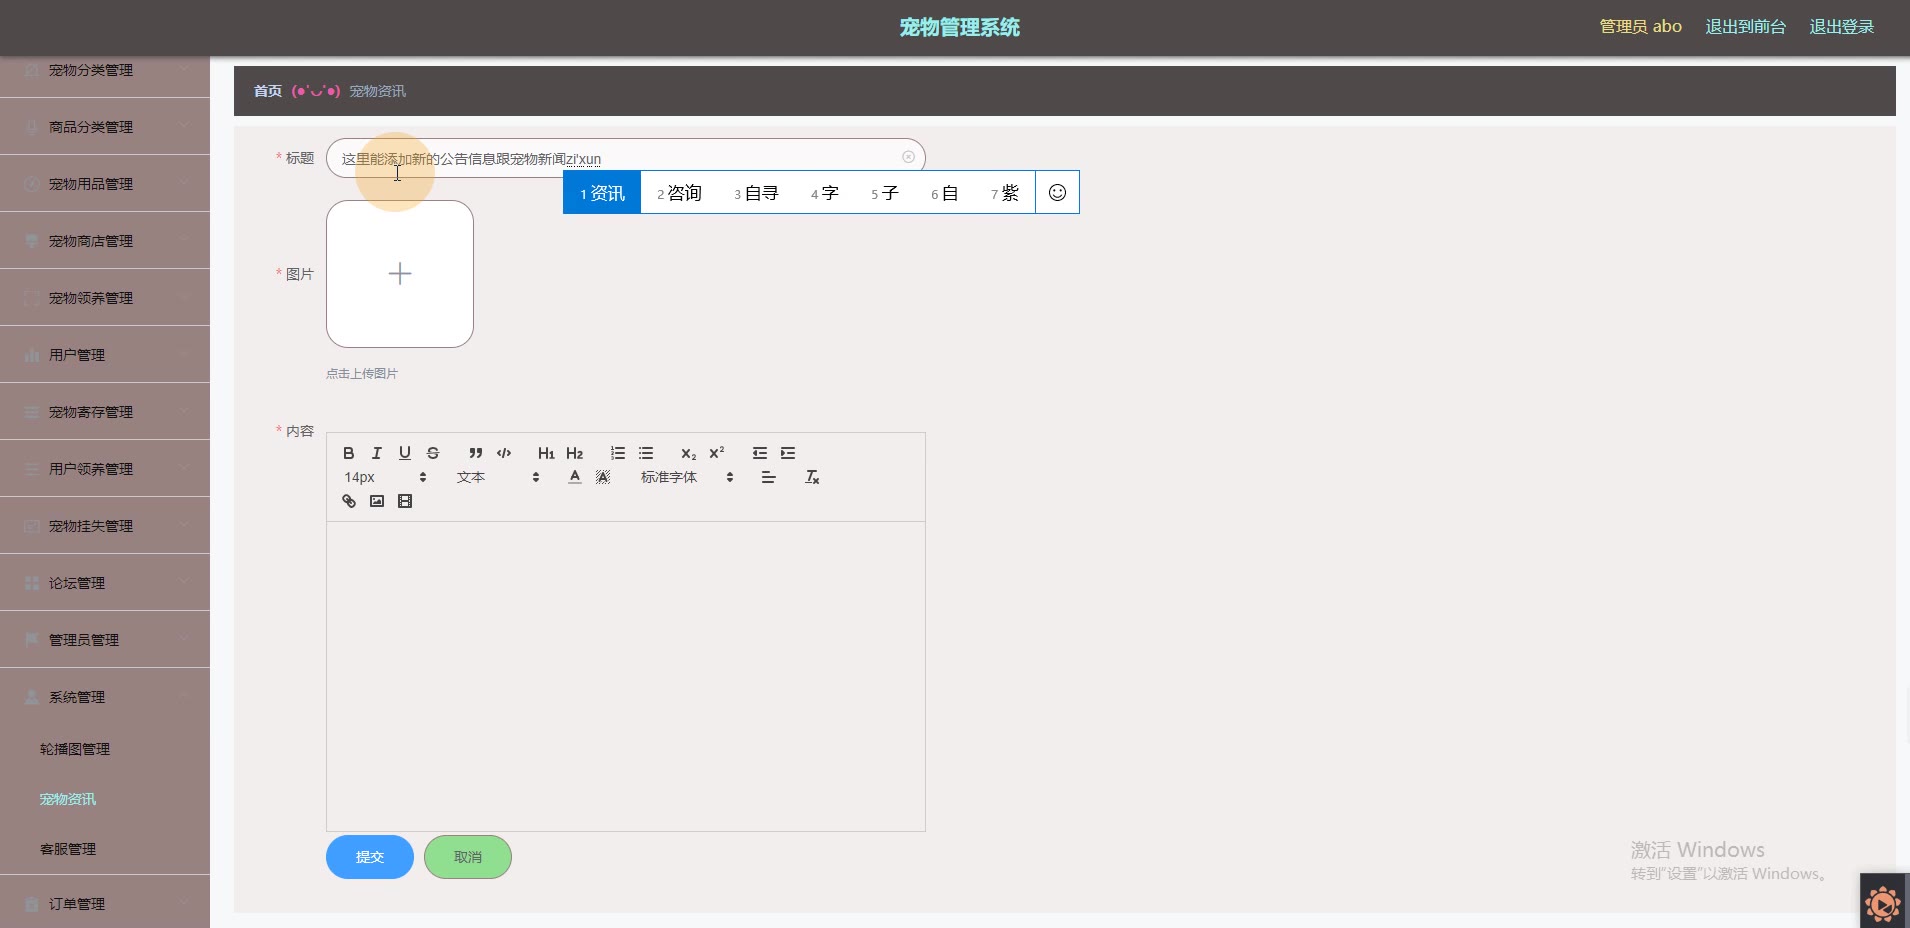Click the 宠物资讯 breadcrumb entry

point(377,91)
